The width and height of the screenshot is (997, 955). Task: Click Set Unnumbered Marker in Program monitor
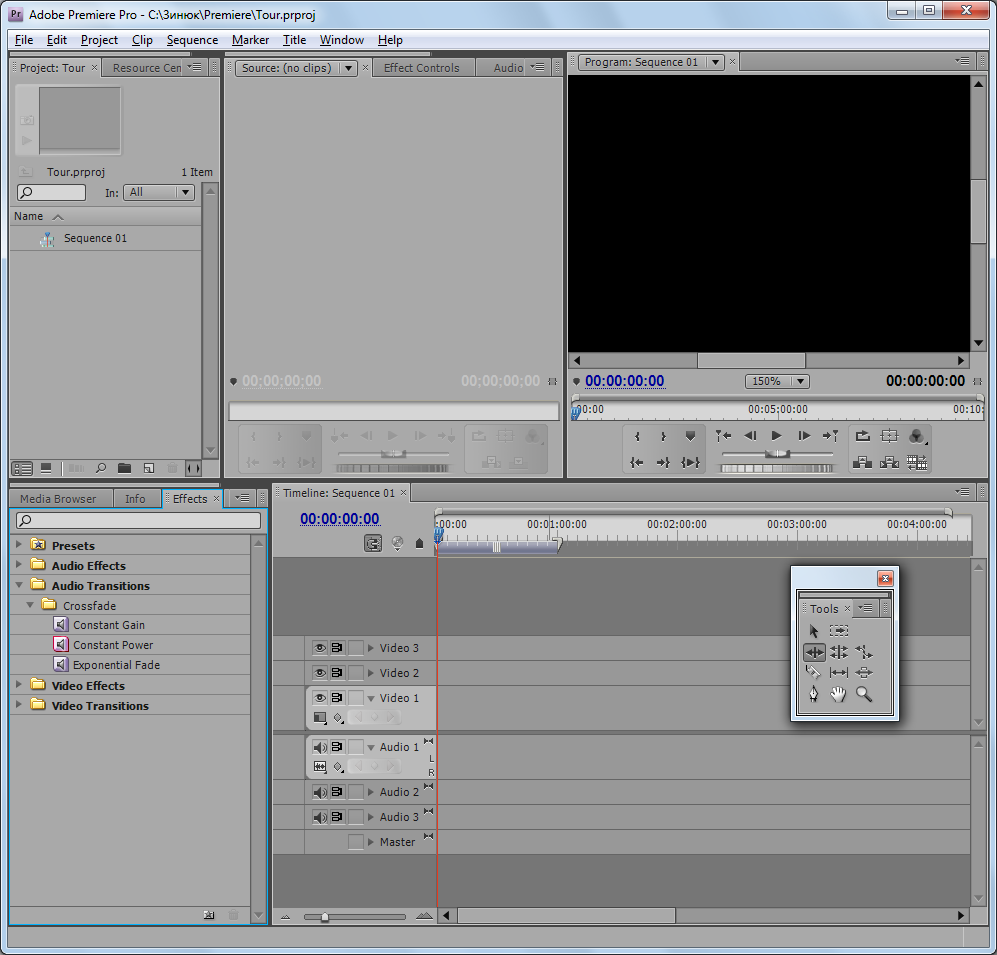691,436
